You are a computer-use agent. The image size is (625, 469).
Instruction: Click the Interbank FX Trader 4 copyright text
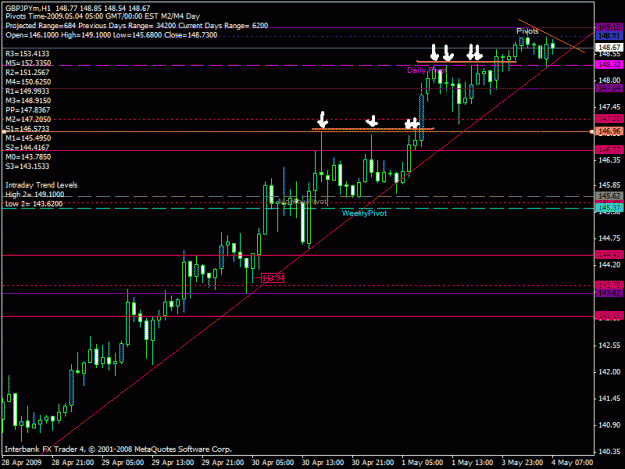[118, 449]
